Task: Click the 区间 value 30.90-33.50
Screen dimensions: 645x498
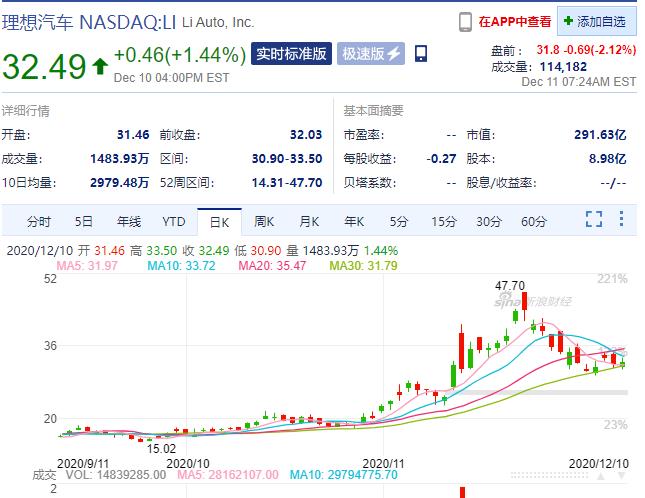Action: point(287,159)
